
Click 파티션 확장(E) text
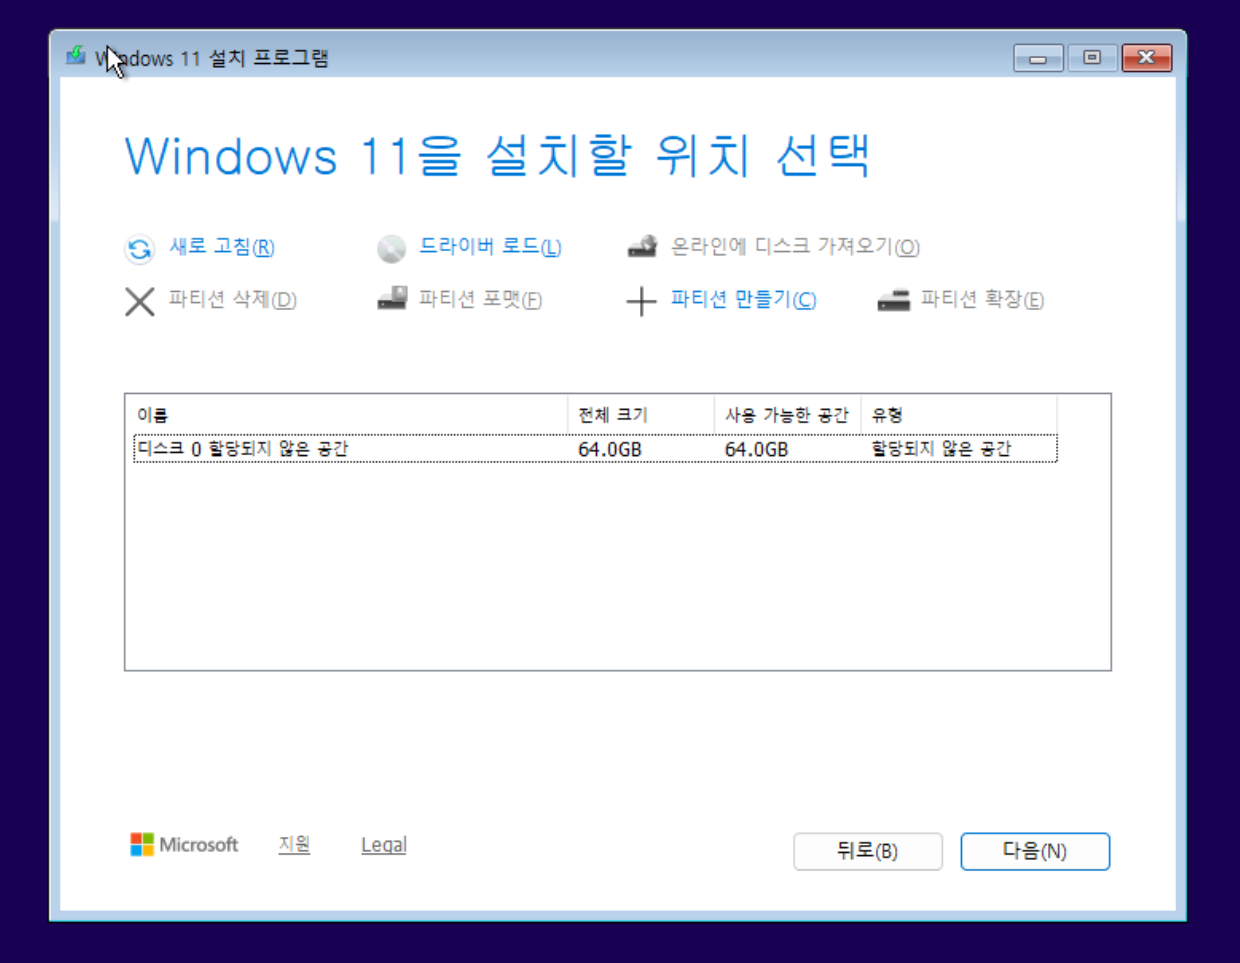coord(982,300)
